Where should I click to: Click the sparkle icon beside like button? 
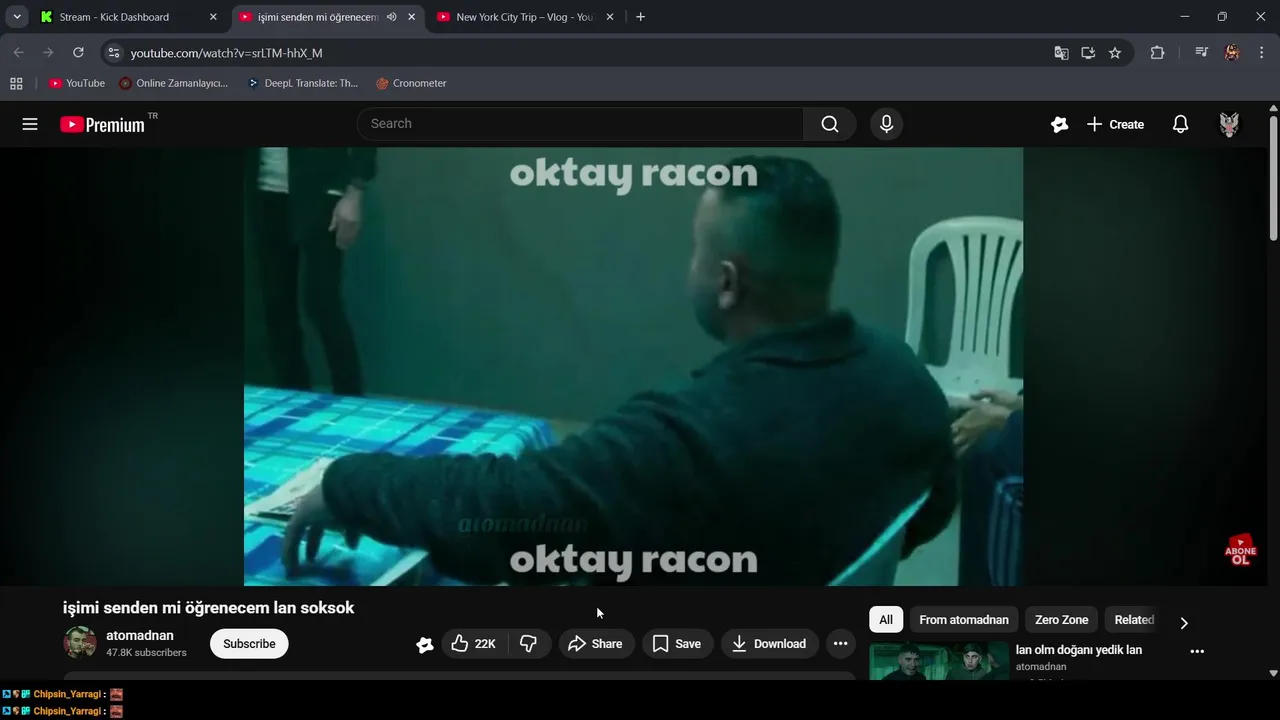tap(425, 645)
